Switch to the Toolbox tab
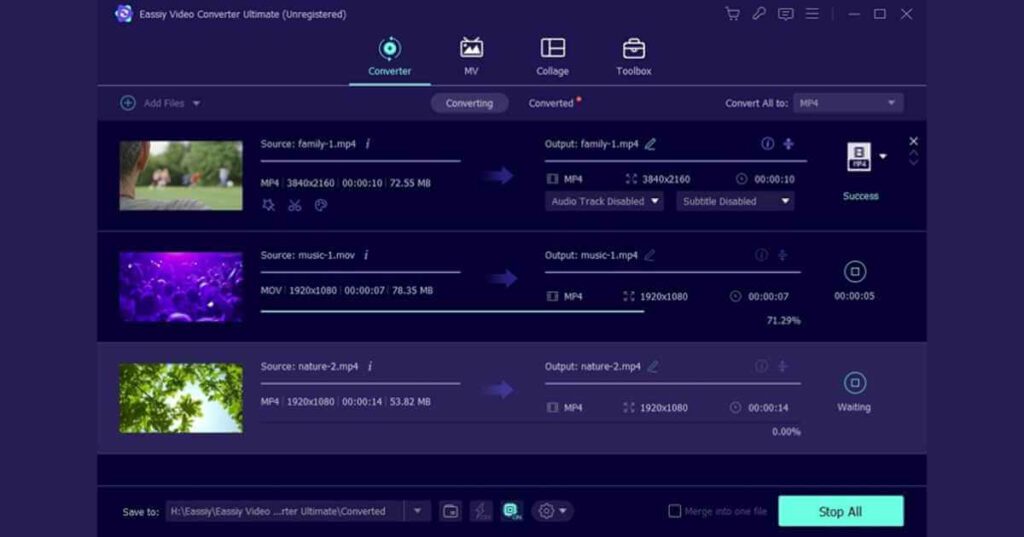This screenshot has width=1024, height=537. pos(633,57)
